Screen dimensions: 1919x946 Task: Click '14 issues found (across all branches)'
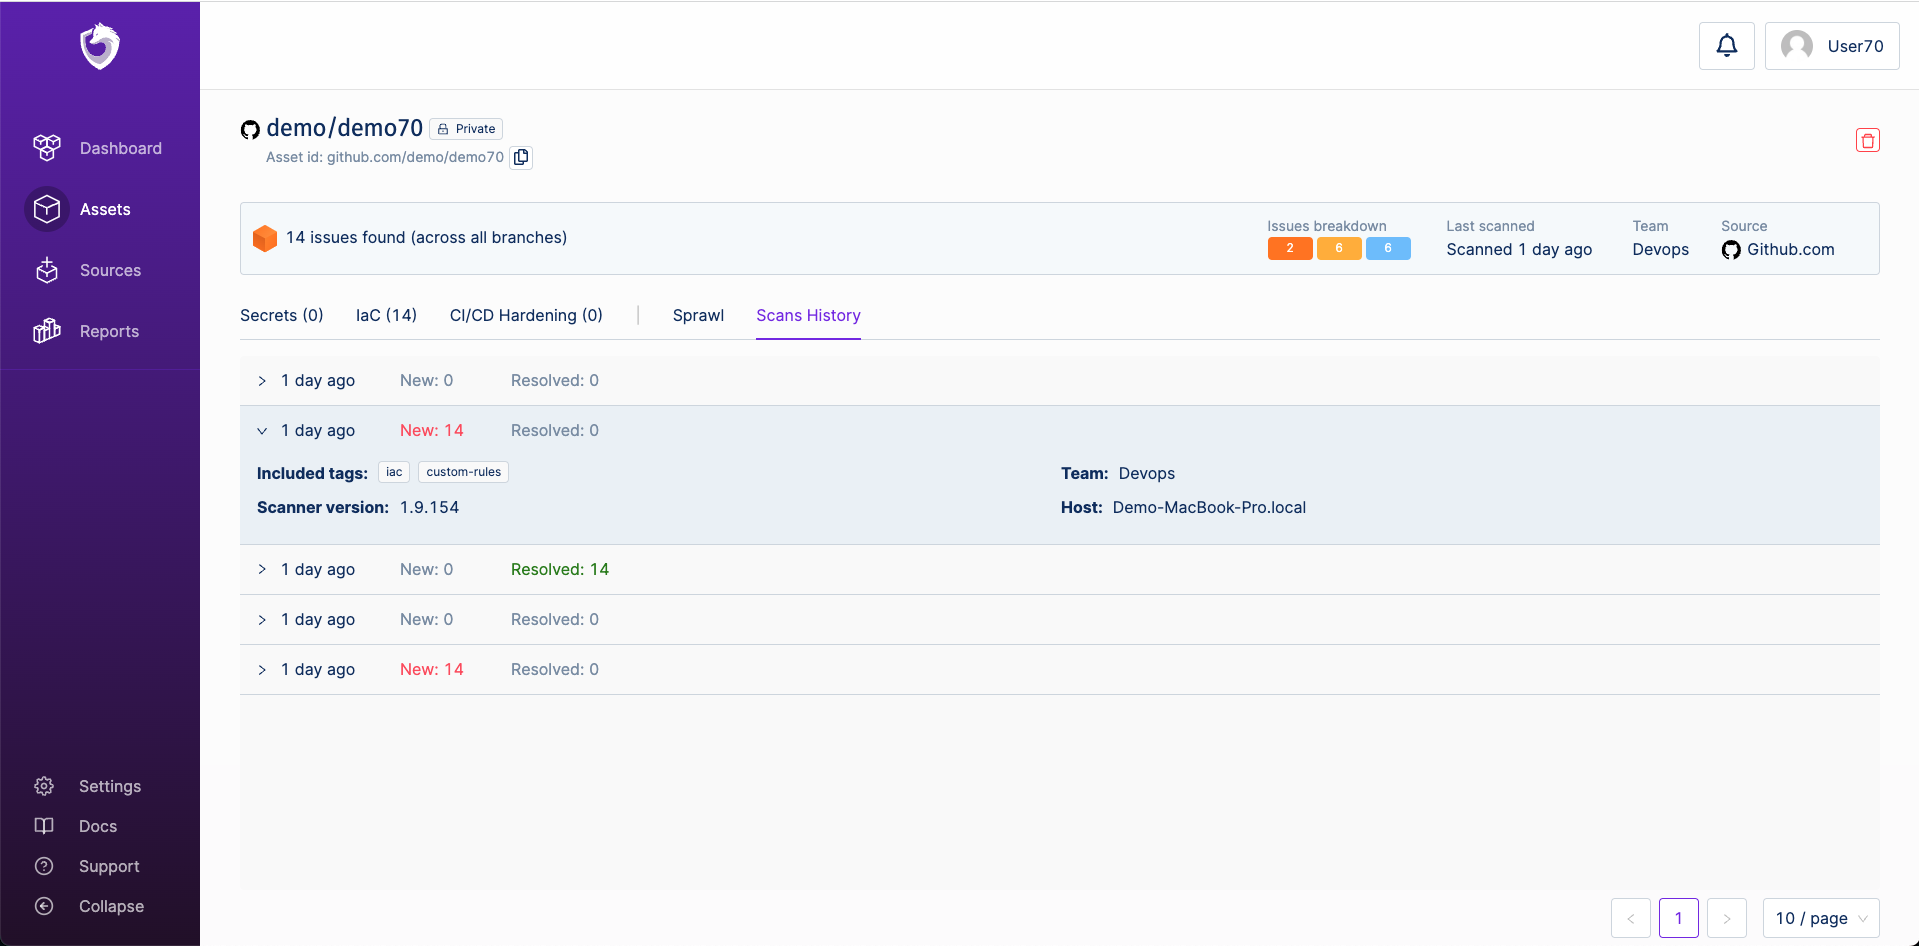point(426,237)
